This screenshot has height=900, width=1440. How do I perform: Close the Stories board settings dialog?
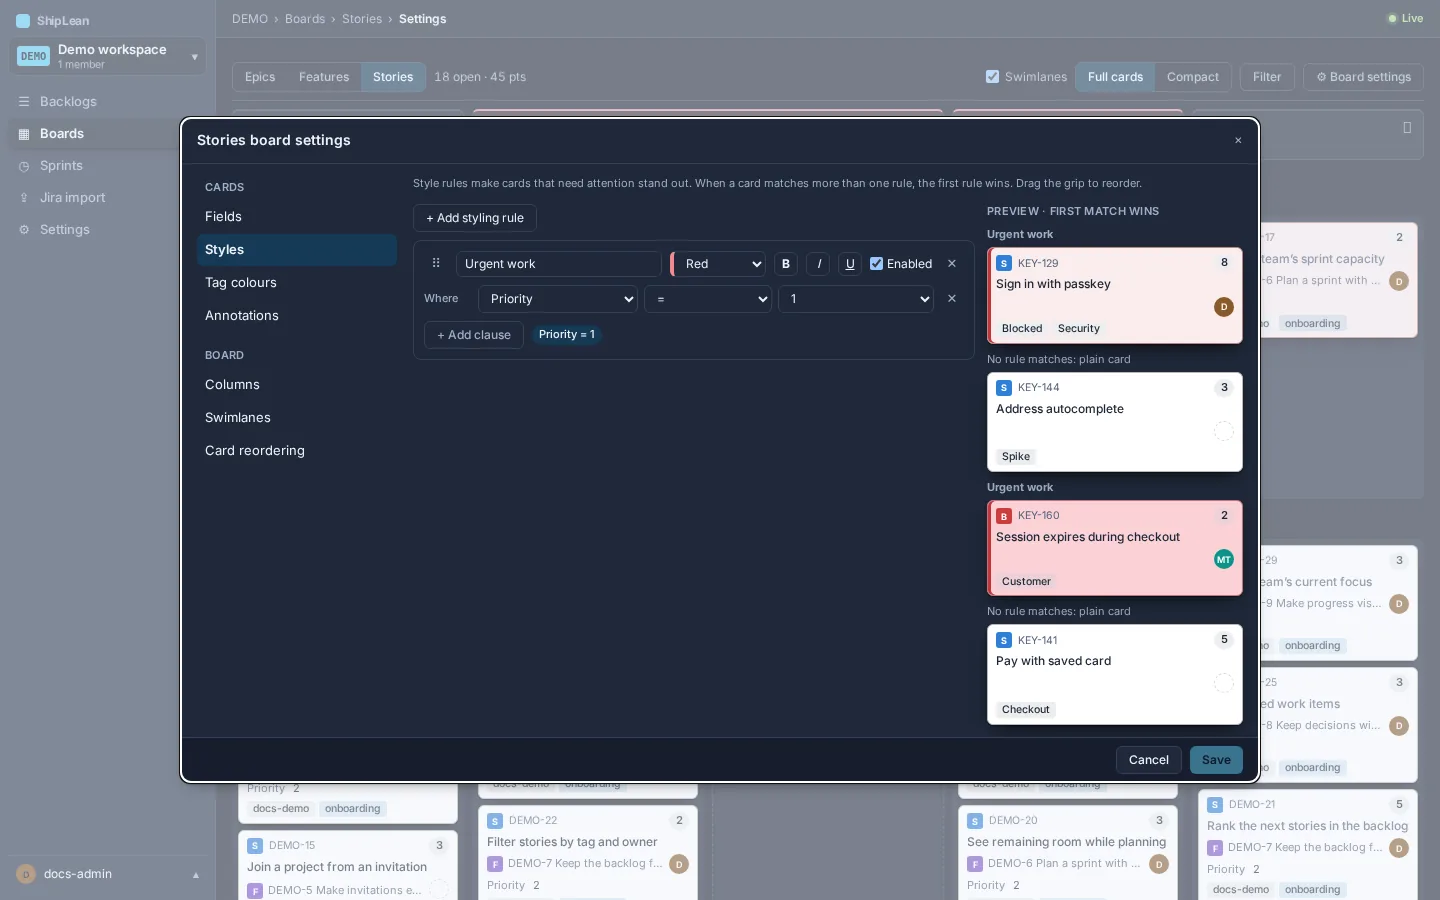[1238, 140]
